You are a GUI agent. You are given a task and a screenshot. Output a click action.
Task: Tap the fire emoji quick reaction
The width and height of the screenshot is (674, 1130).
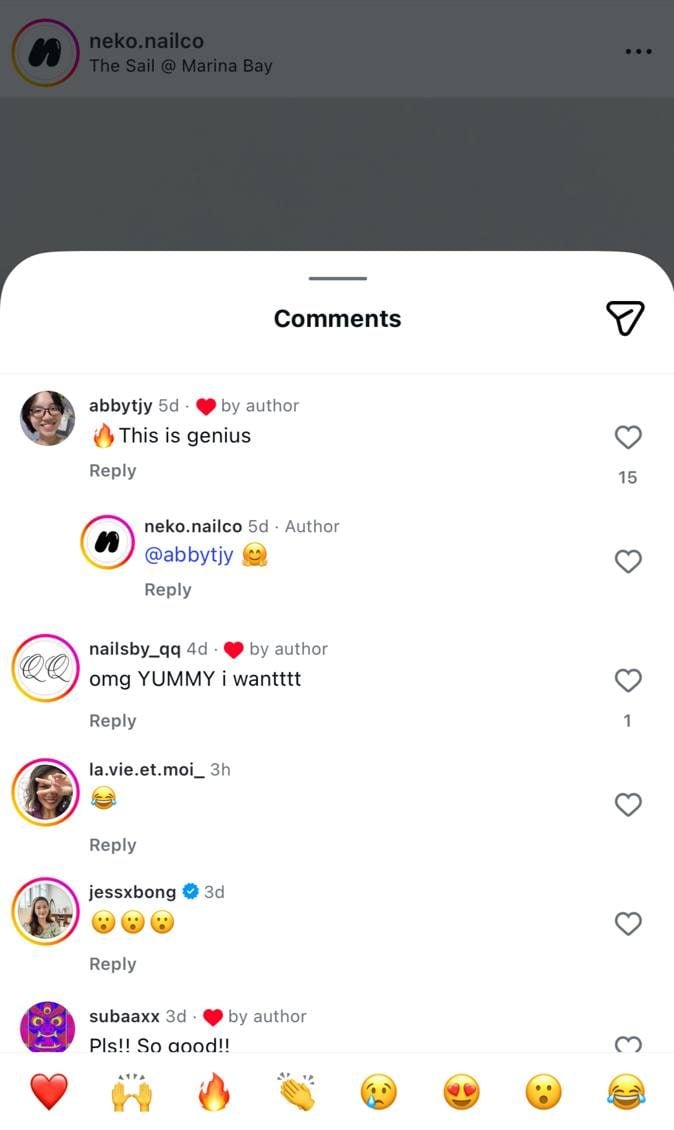tap(213, 1092)
